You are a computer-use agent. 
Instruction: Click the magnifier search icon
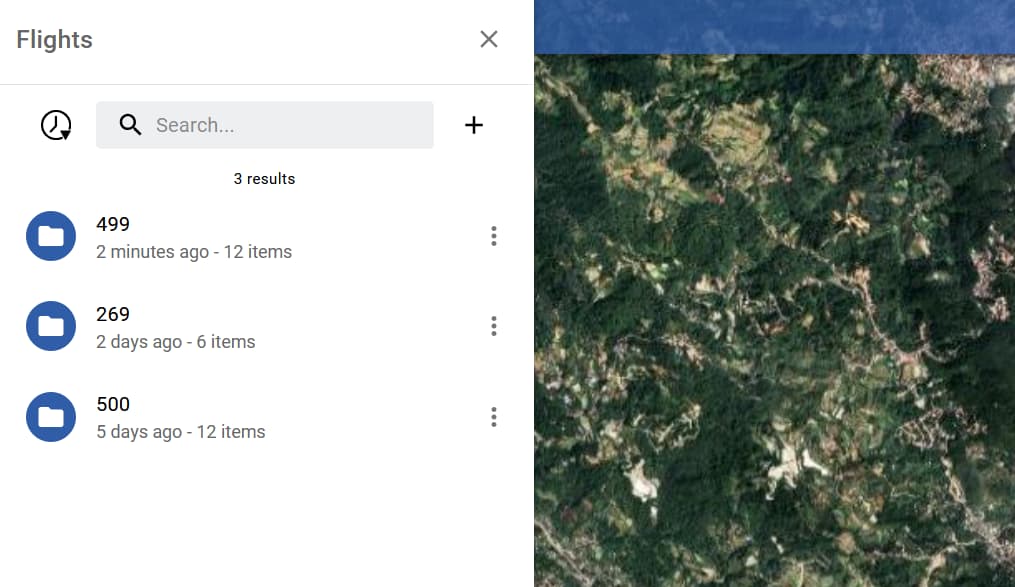coord(130,125)
